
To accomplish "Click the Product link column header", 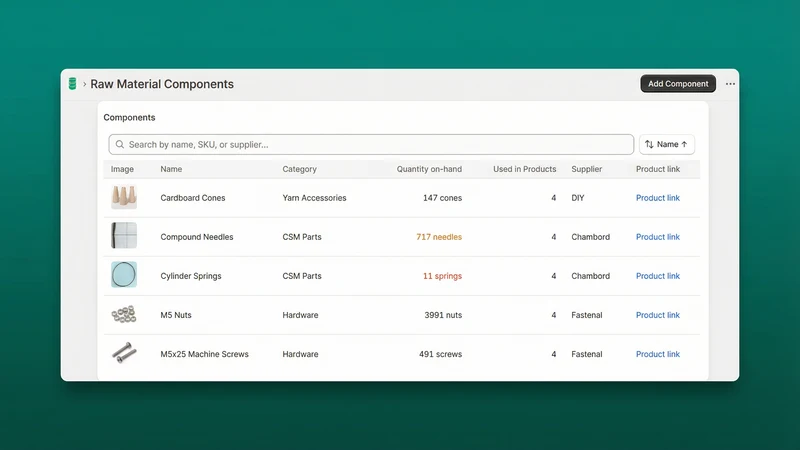I will click(658, 169).
